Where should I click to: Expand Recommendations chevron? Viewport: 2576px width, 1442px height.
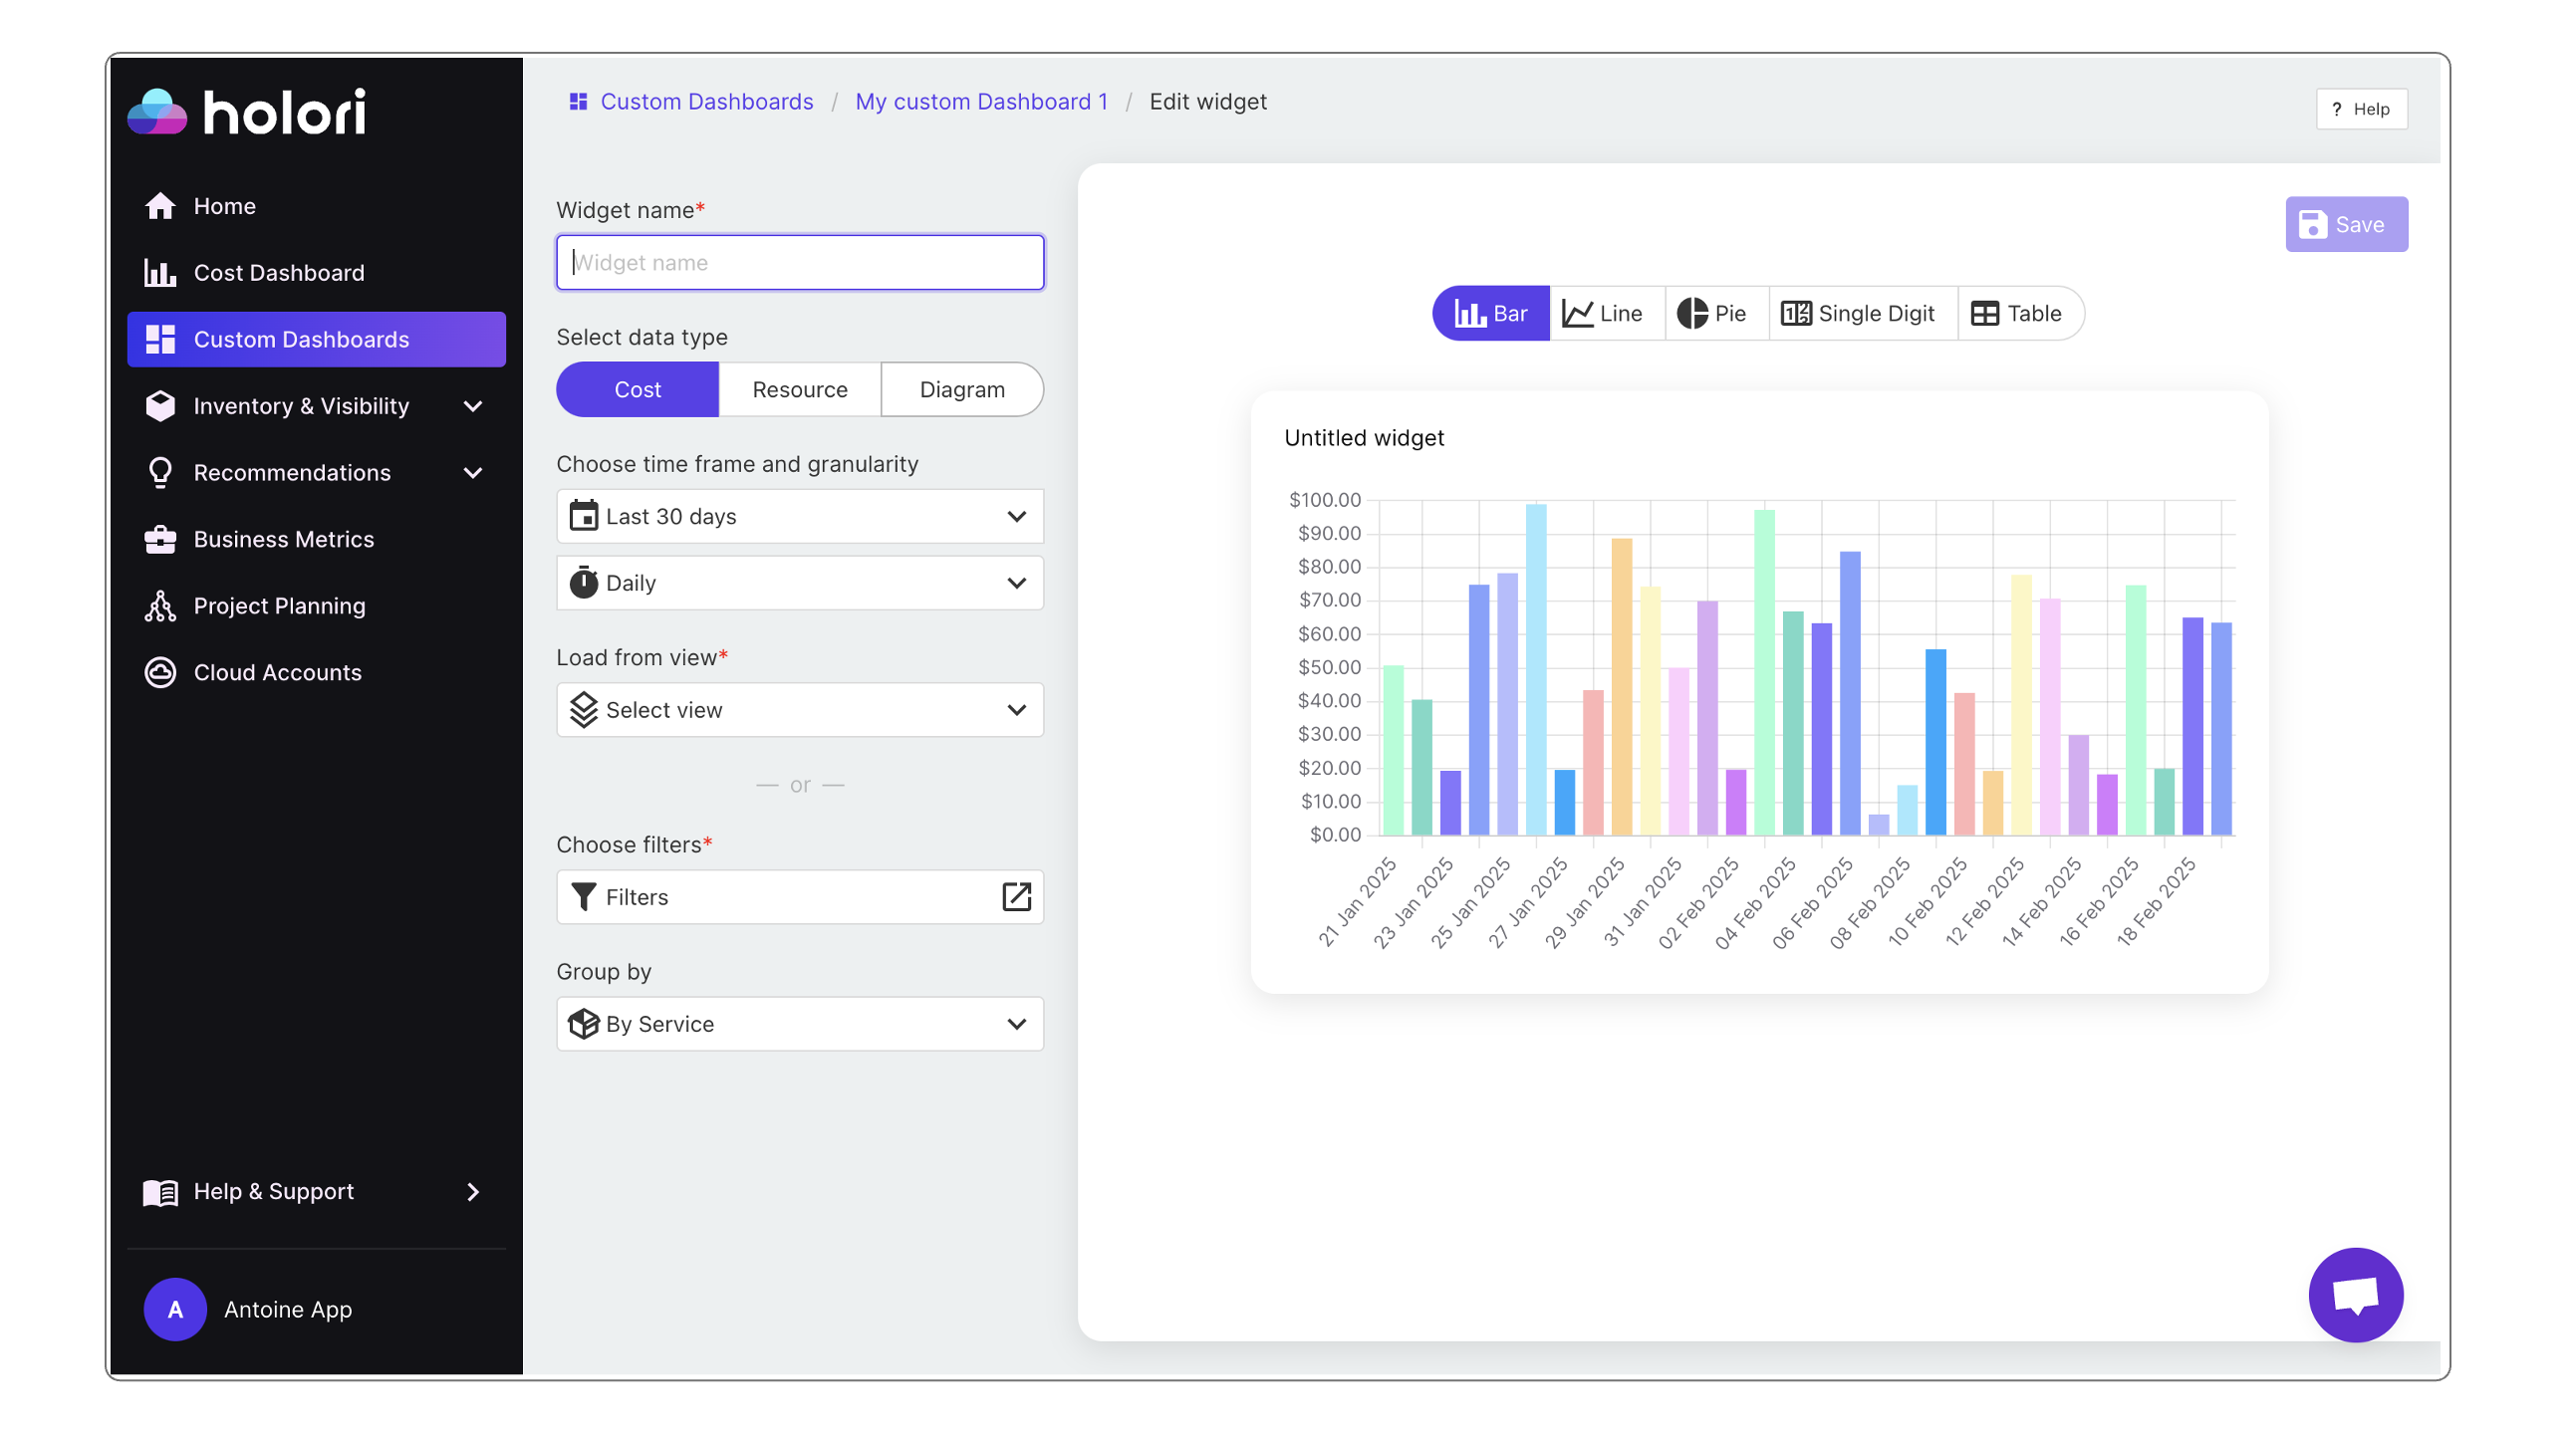pyautogui.click(x=474, y=473)
